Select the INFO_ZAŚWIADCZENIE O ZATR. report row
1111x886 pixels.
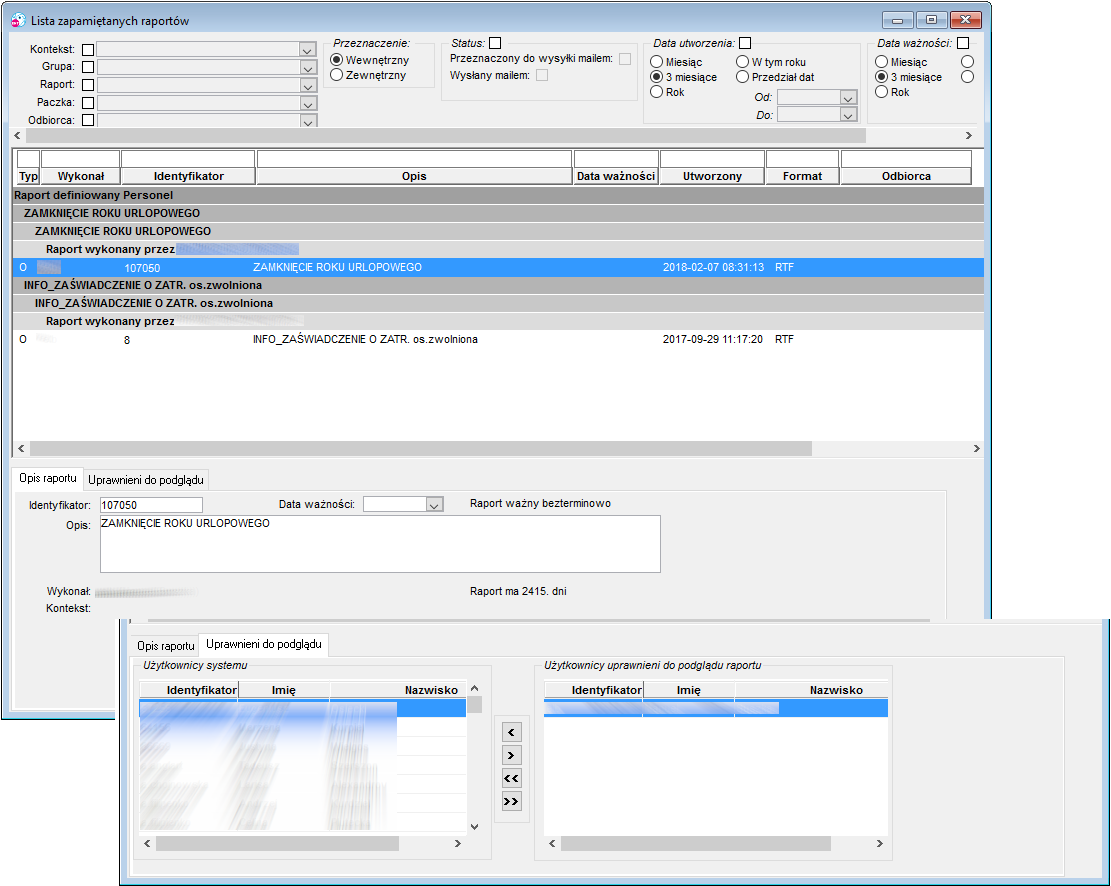point(497,340)
